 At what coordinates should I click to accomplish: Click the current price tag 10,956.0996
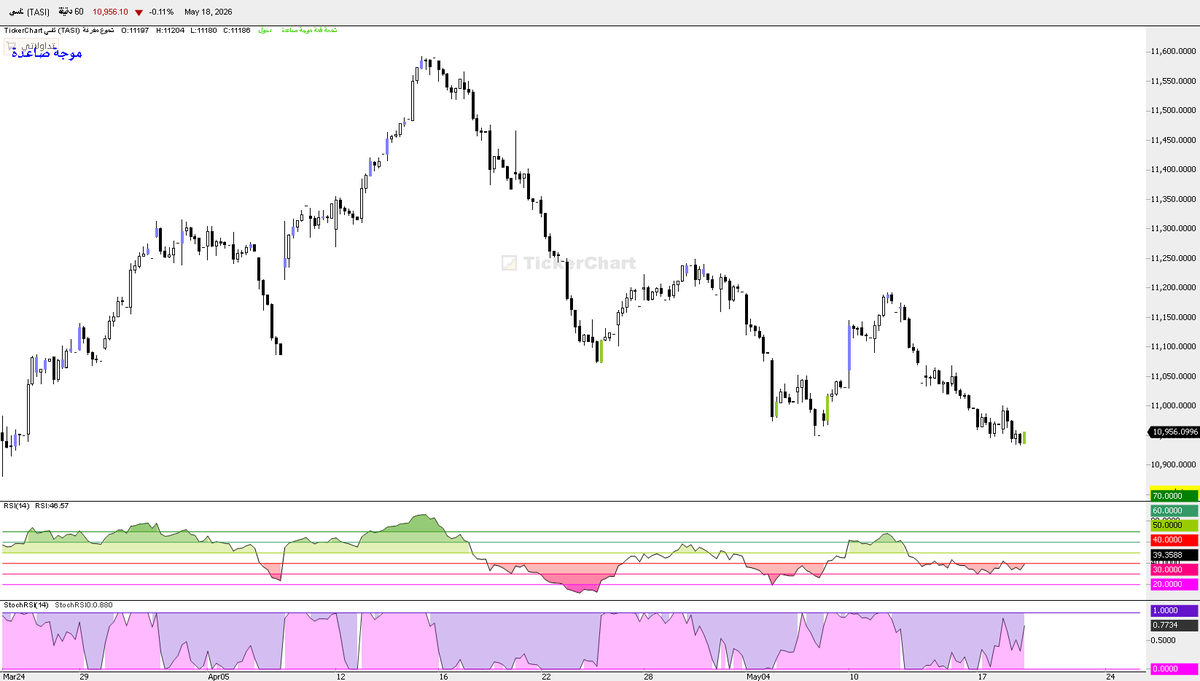coord(1175,432)
